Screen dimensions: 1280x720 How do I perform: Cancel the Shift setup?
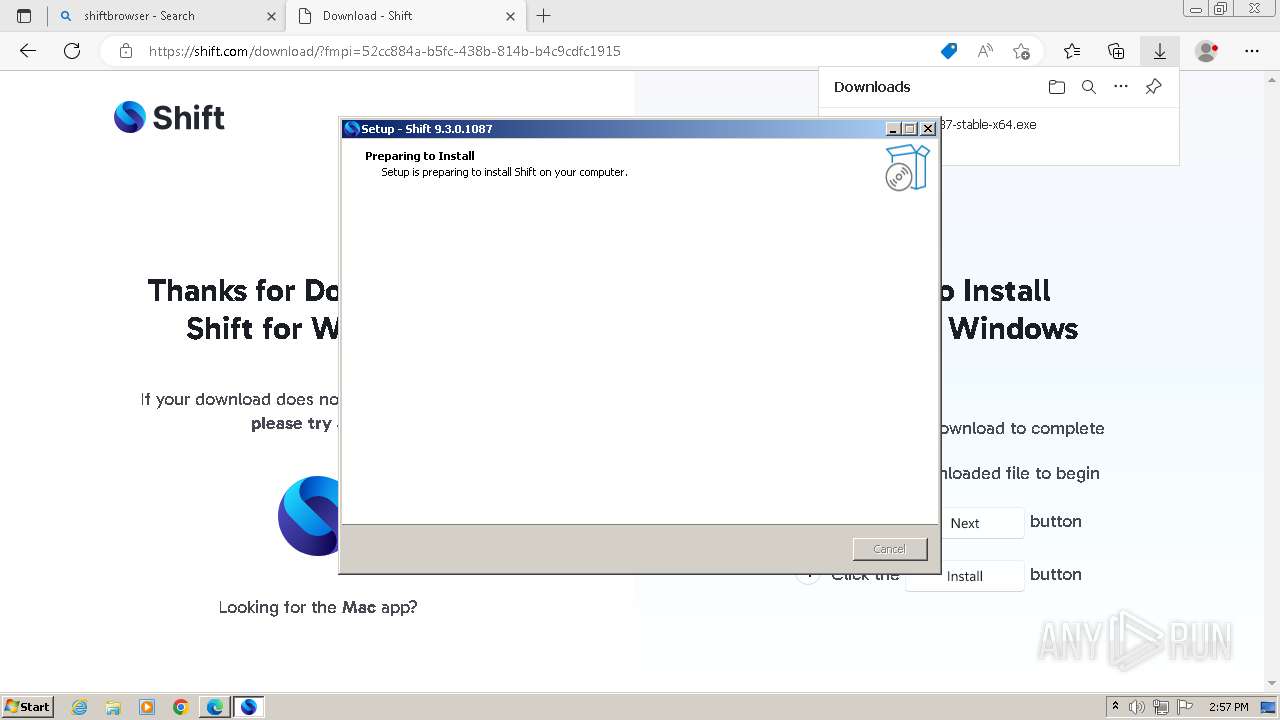pos(889,549)
